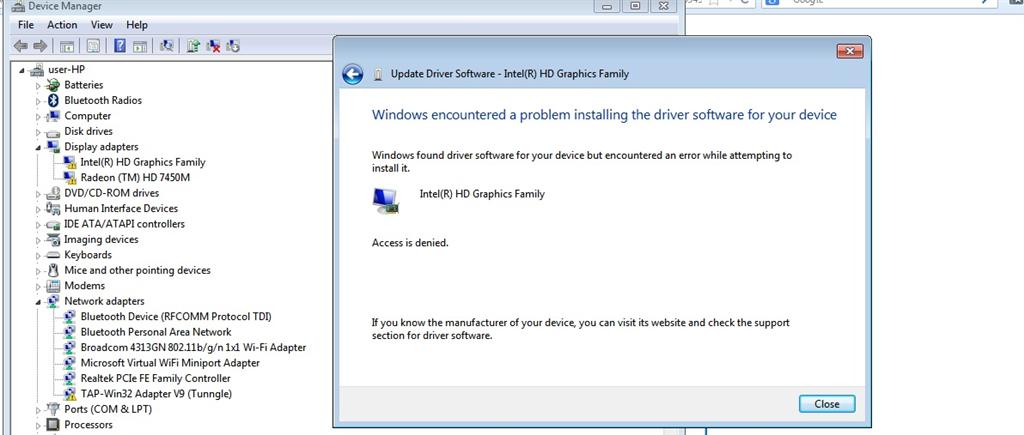Image resolution: width=1024 pixels, height=435 pixels.
Task: Expand the Human Interface Devices node arrow
Action: (x=39, y=209)
